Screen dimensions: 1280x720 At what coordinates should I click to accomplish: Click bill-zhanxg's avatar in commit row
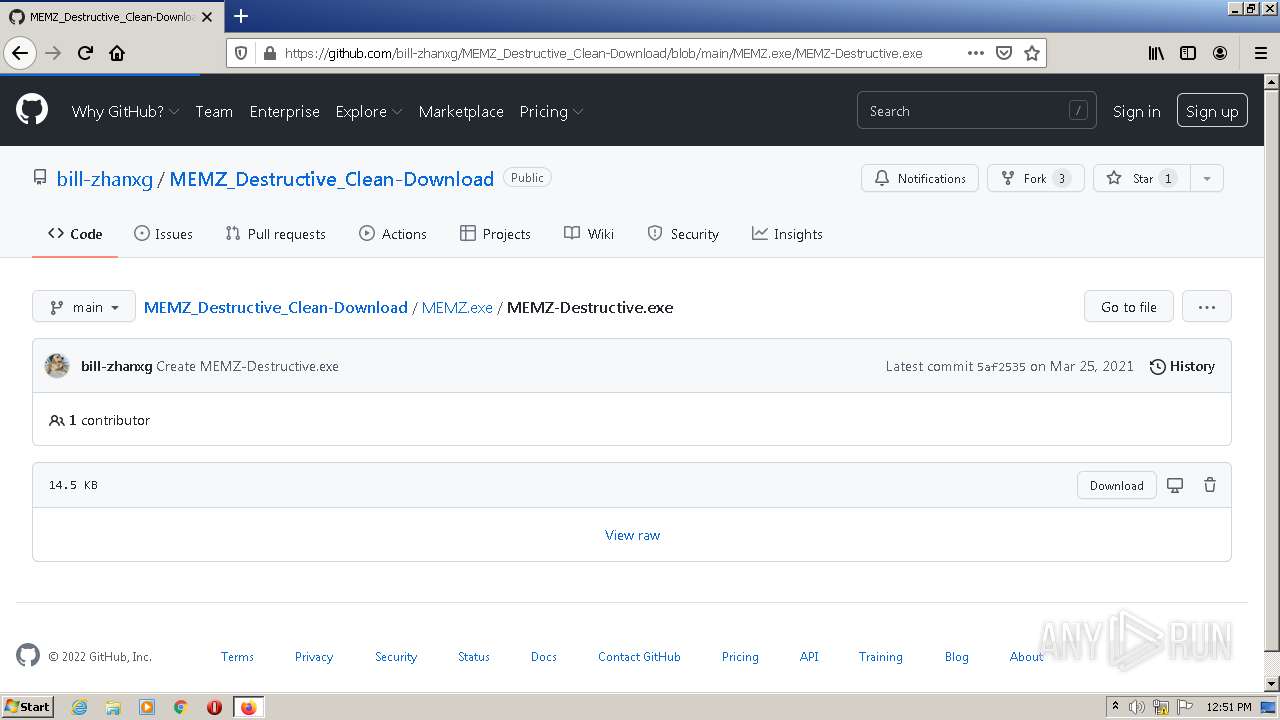(x=57, y=366)
